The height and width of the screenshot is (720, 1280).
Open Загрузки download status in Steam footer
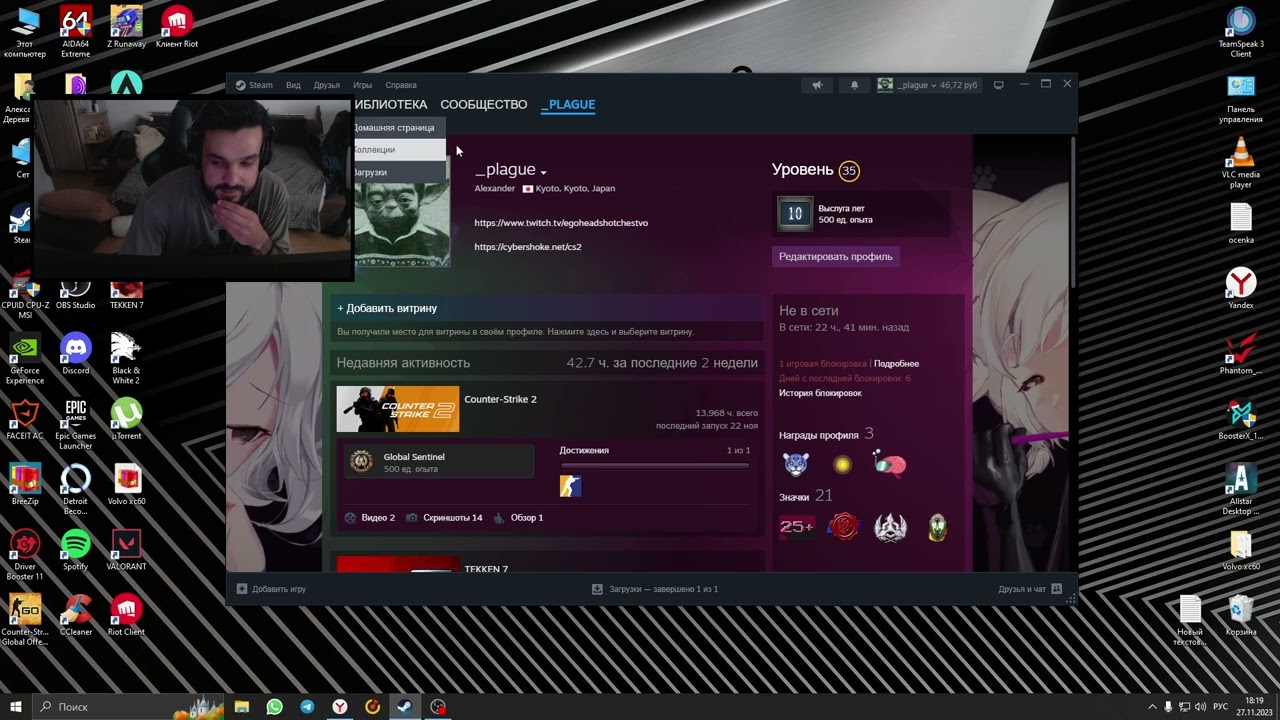coord(655,589)
